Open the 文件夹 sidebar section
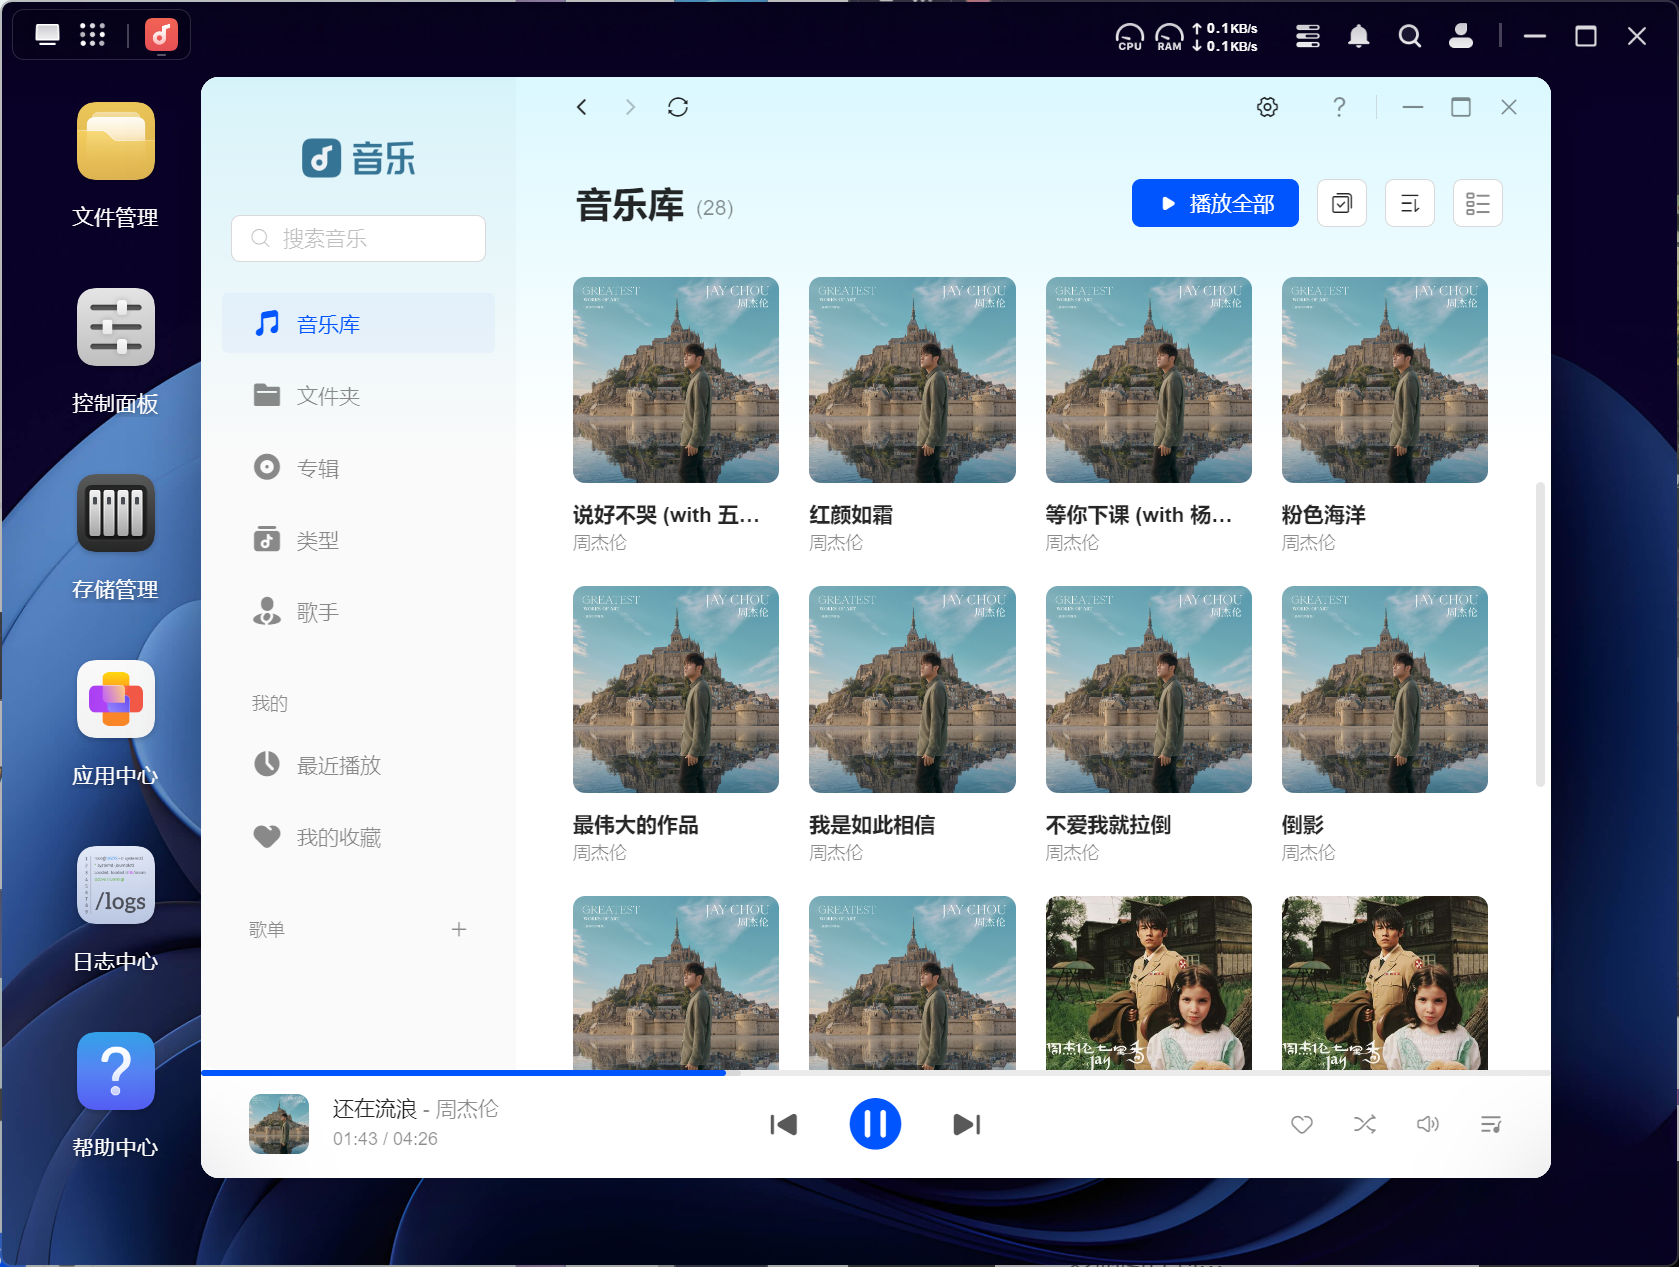Screen dimensions: 1679x1267 [x=358, y=395]
